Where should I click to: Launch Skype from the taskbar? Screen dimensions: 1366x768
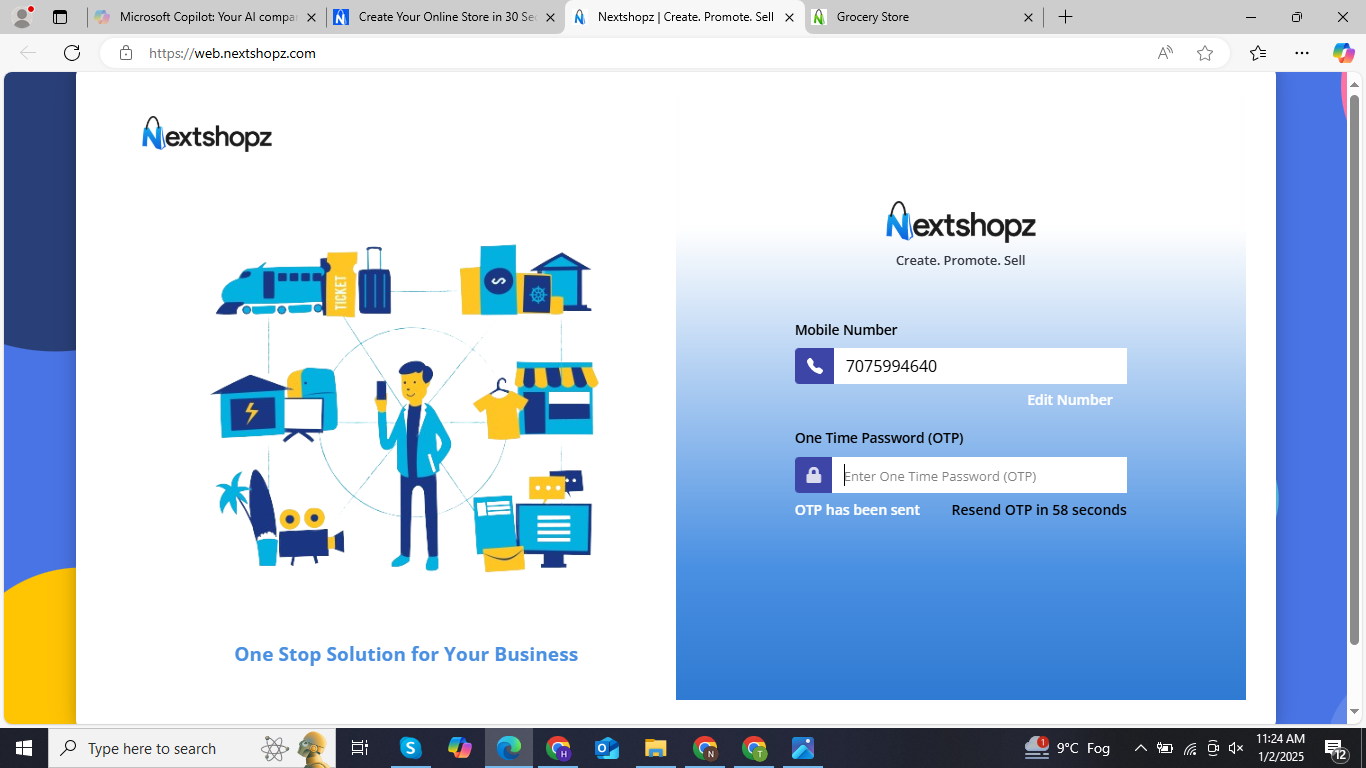411,748
